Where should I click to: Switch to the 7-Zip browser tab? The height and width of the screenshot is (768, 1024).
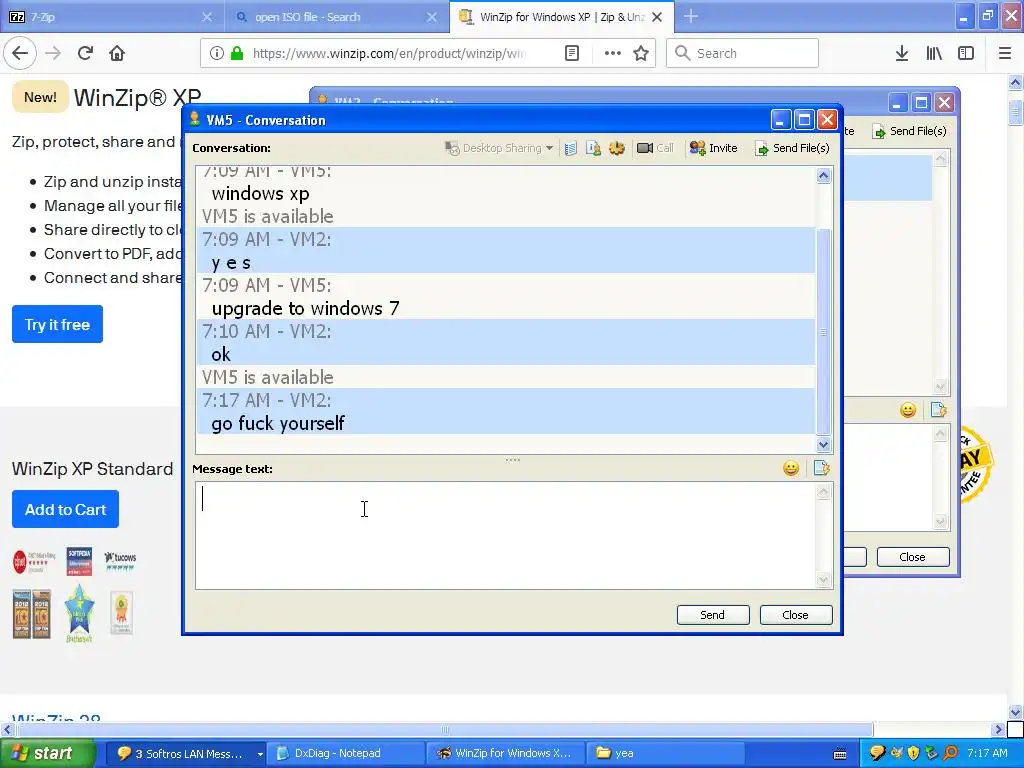click(x=112, y=17)
